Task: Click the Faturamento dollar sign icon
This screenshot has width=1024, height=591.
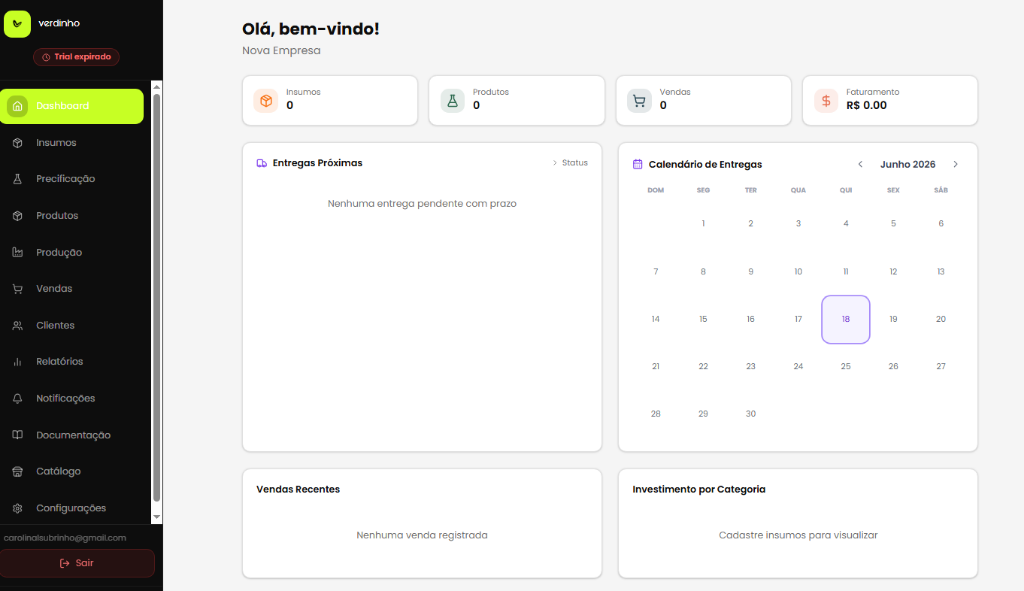Action: 826,101
